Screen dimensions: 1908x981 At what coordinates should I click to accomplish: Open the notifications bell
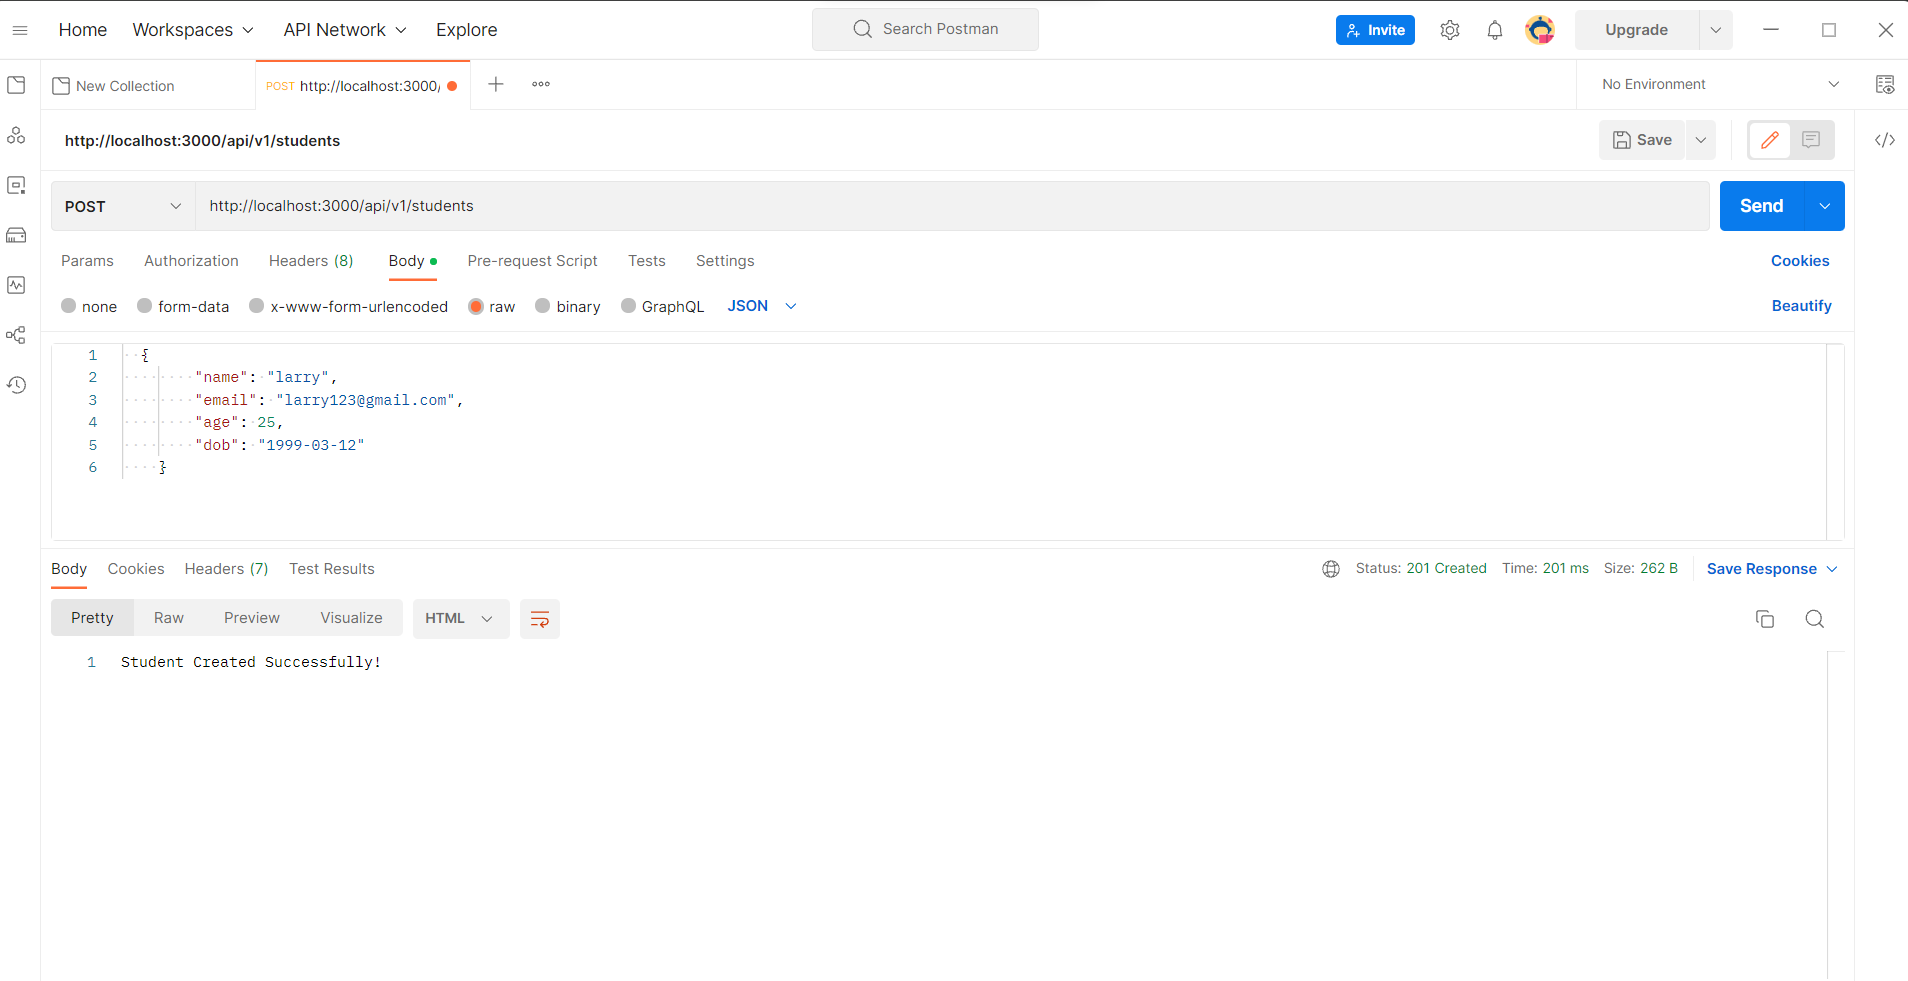[1494, 30]
